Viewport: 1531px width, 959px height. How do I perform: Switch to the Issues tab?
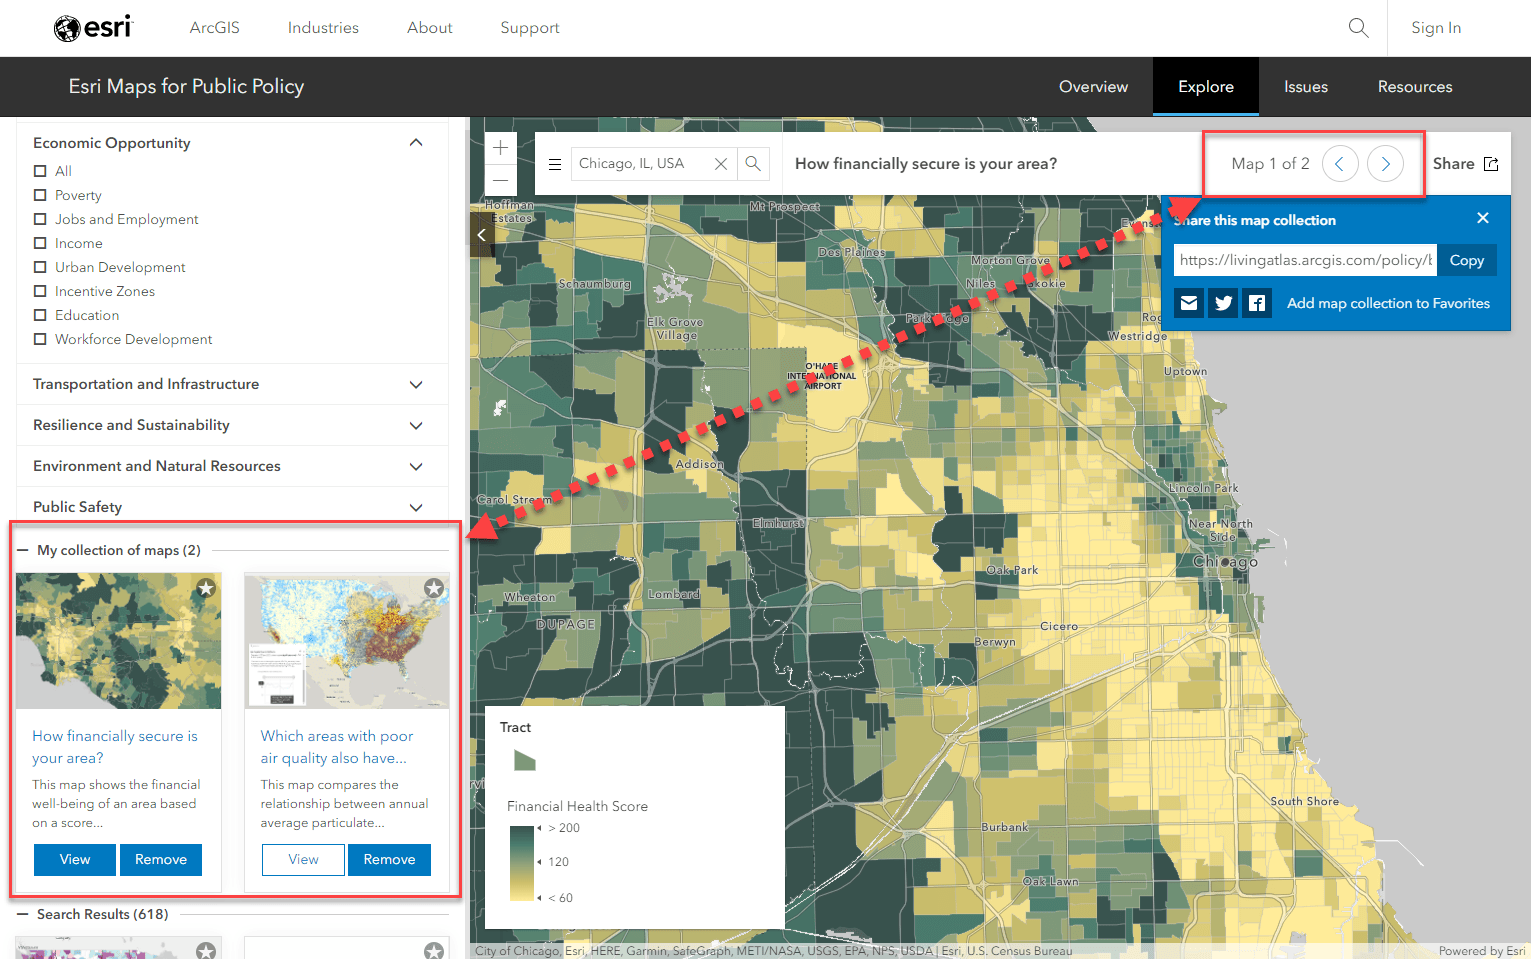pos(1306,87)
